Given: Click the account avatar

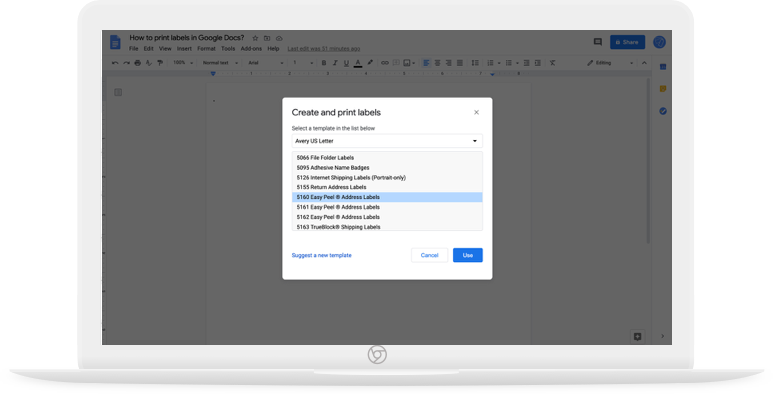Looking at the screenshot, I should pos(660,42).
